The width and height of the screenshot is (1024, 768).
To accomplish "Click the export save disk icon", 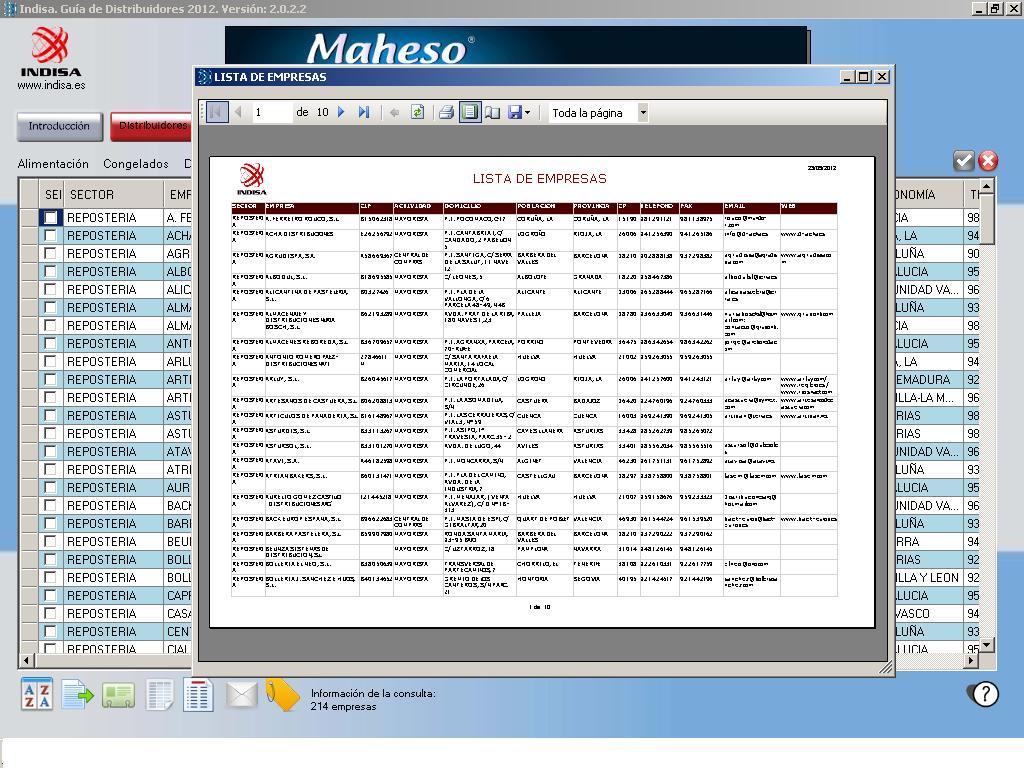I will click(x=515, y=112).
